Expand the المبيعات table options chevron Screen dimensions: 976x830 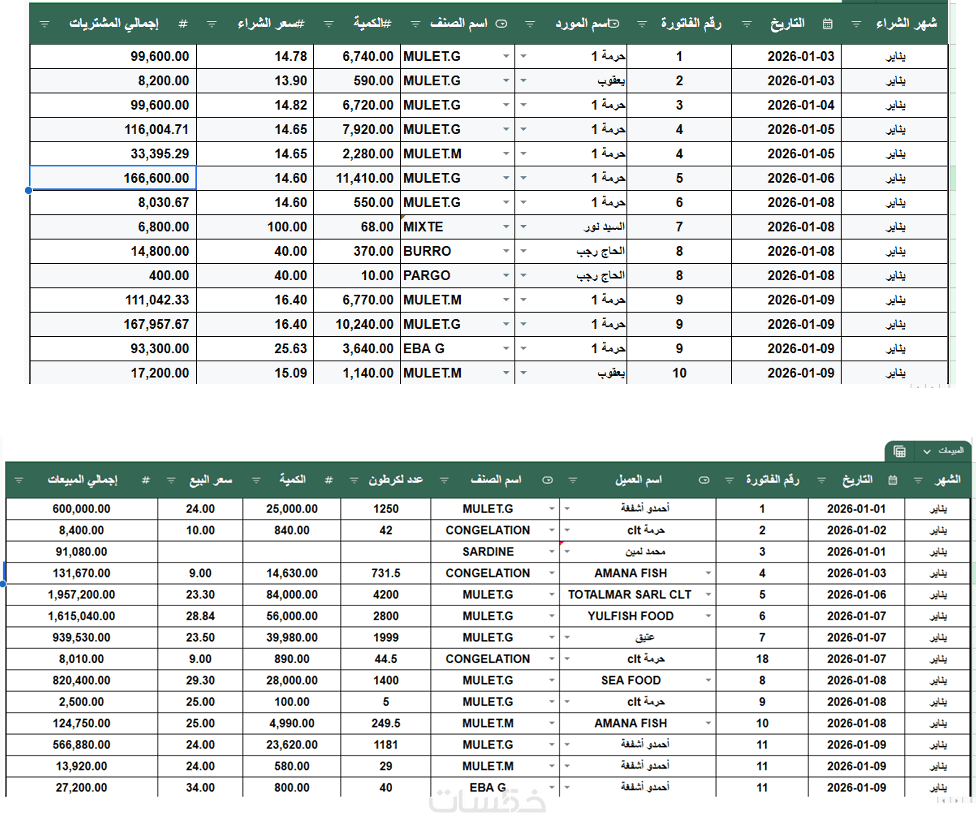tap(927, 451)
